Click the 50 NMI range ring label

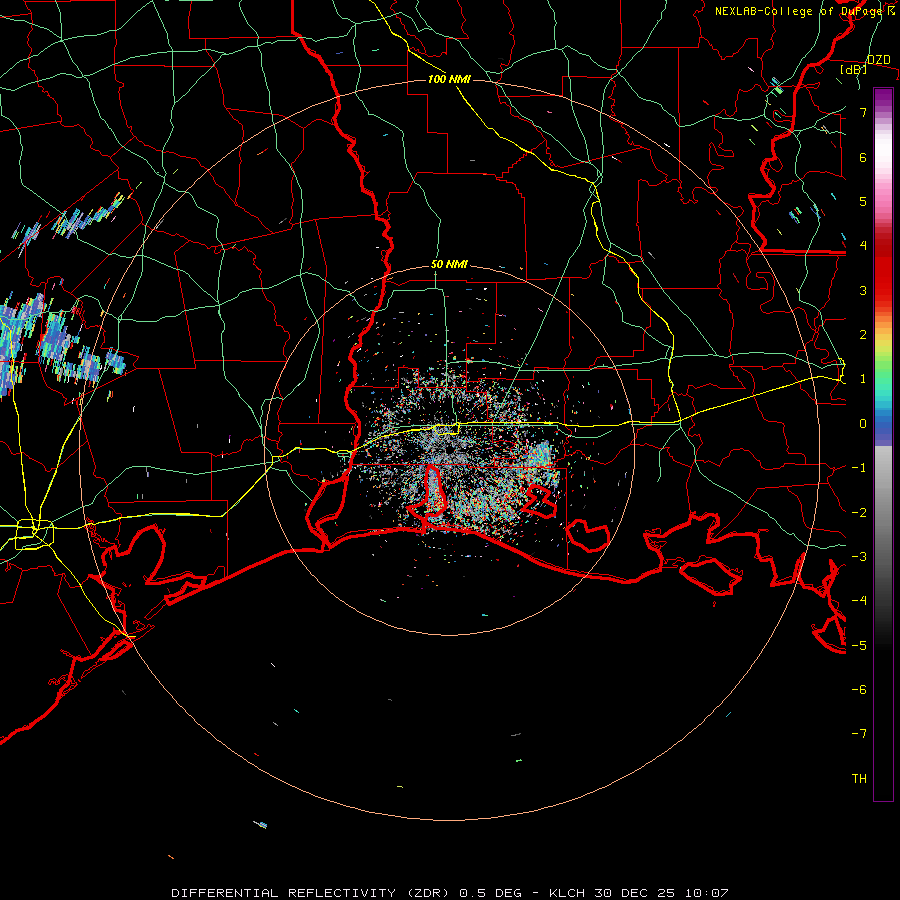coord(449,265)
